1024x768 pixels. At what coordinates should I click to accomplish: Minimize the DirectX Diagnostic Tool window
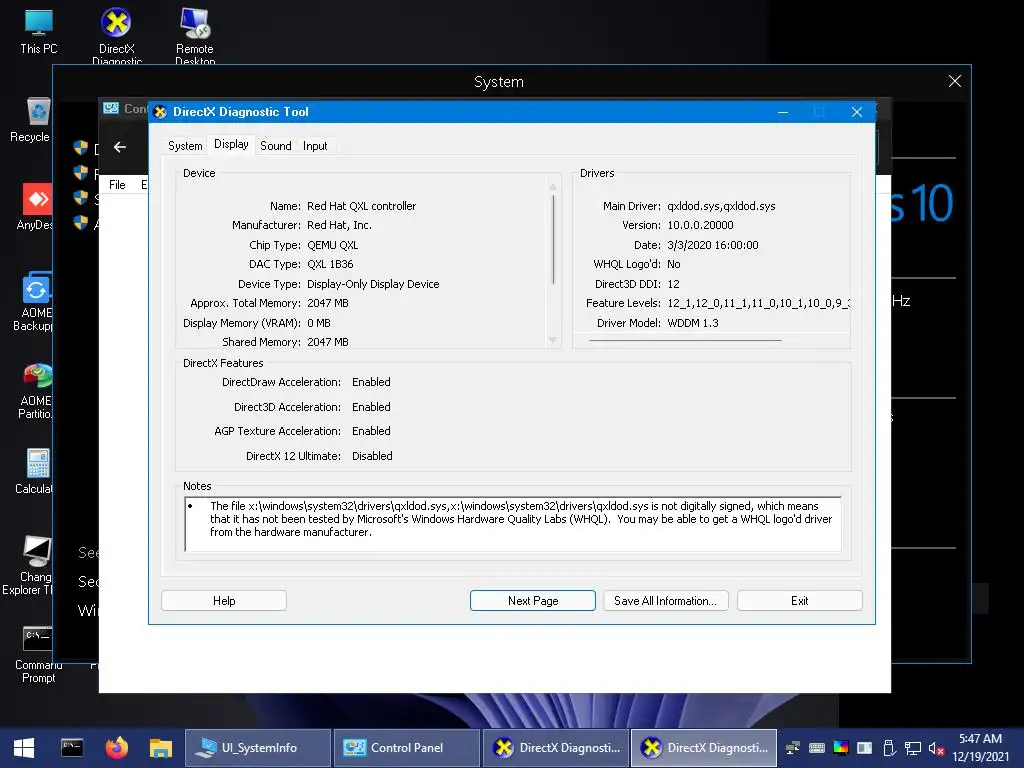click(x=783, y=112)
